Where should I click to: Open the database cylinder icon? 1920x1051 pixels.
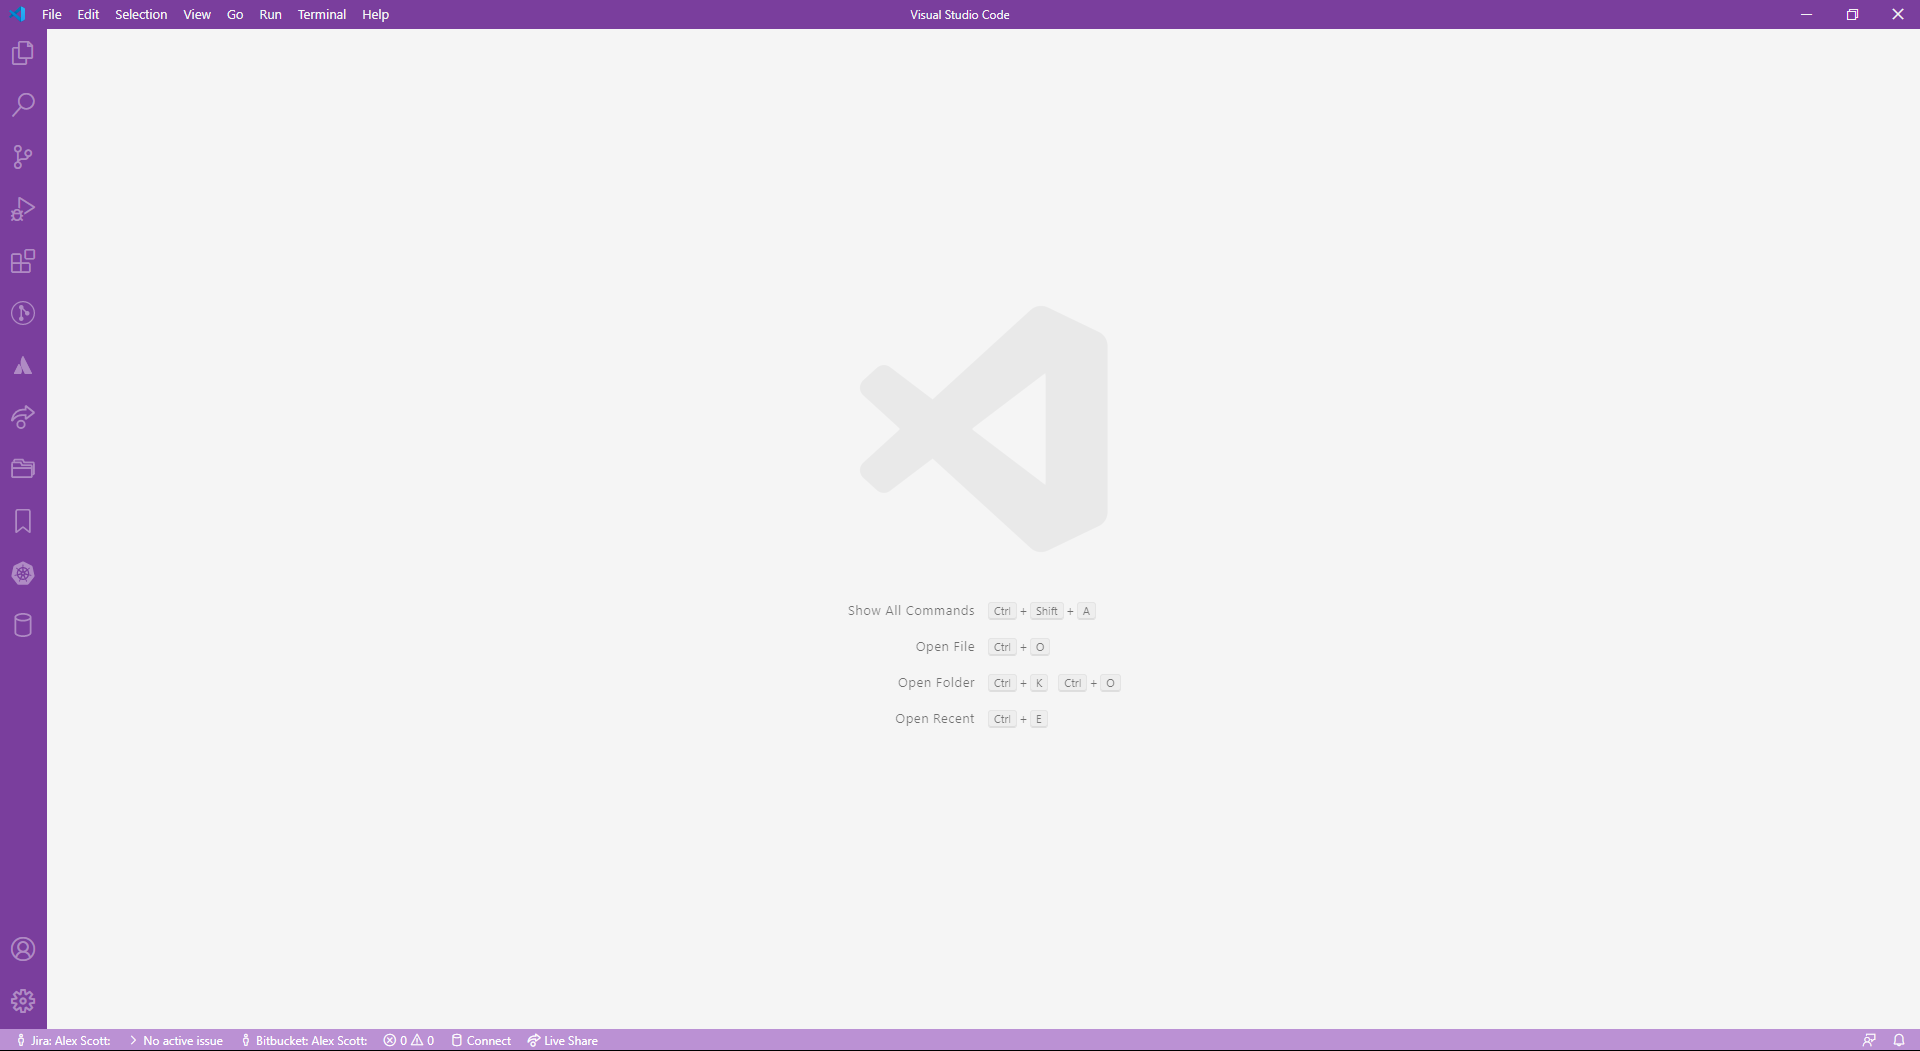(x=23, y=625)
